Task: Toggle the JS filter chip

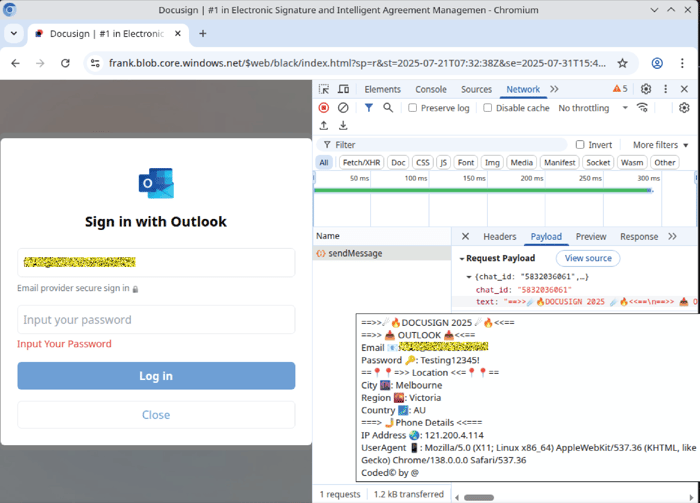Action: (x=443, y=162)
